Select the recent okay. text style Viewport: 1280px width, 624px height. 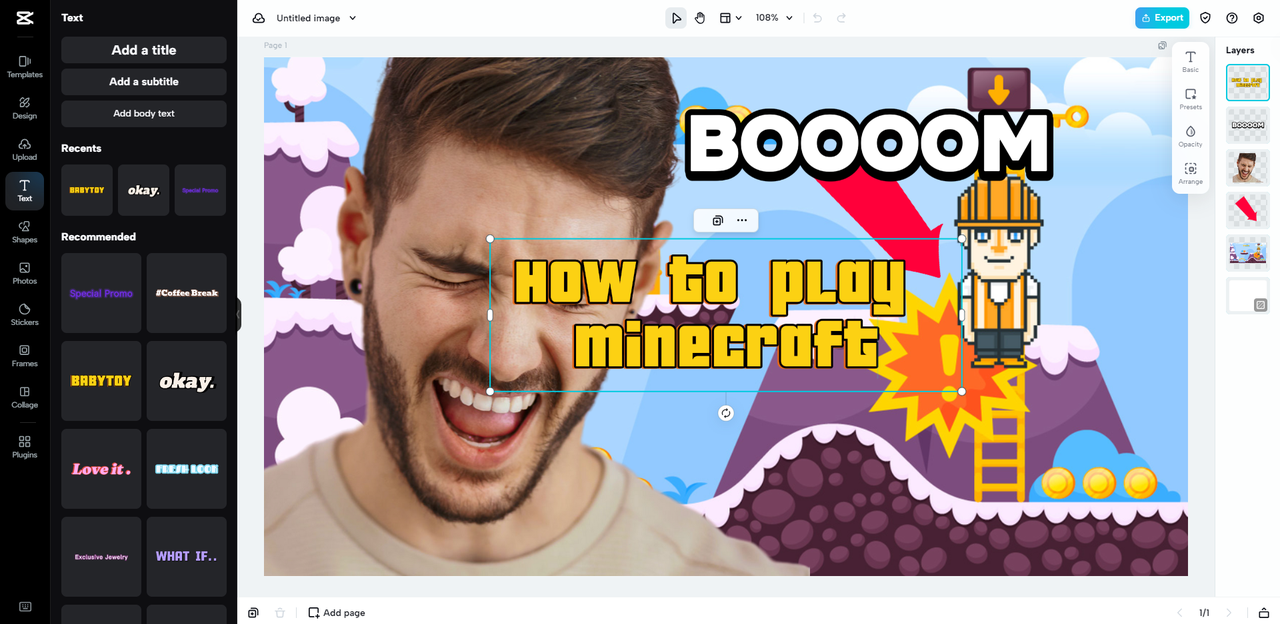tap(144, 190)
